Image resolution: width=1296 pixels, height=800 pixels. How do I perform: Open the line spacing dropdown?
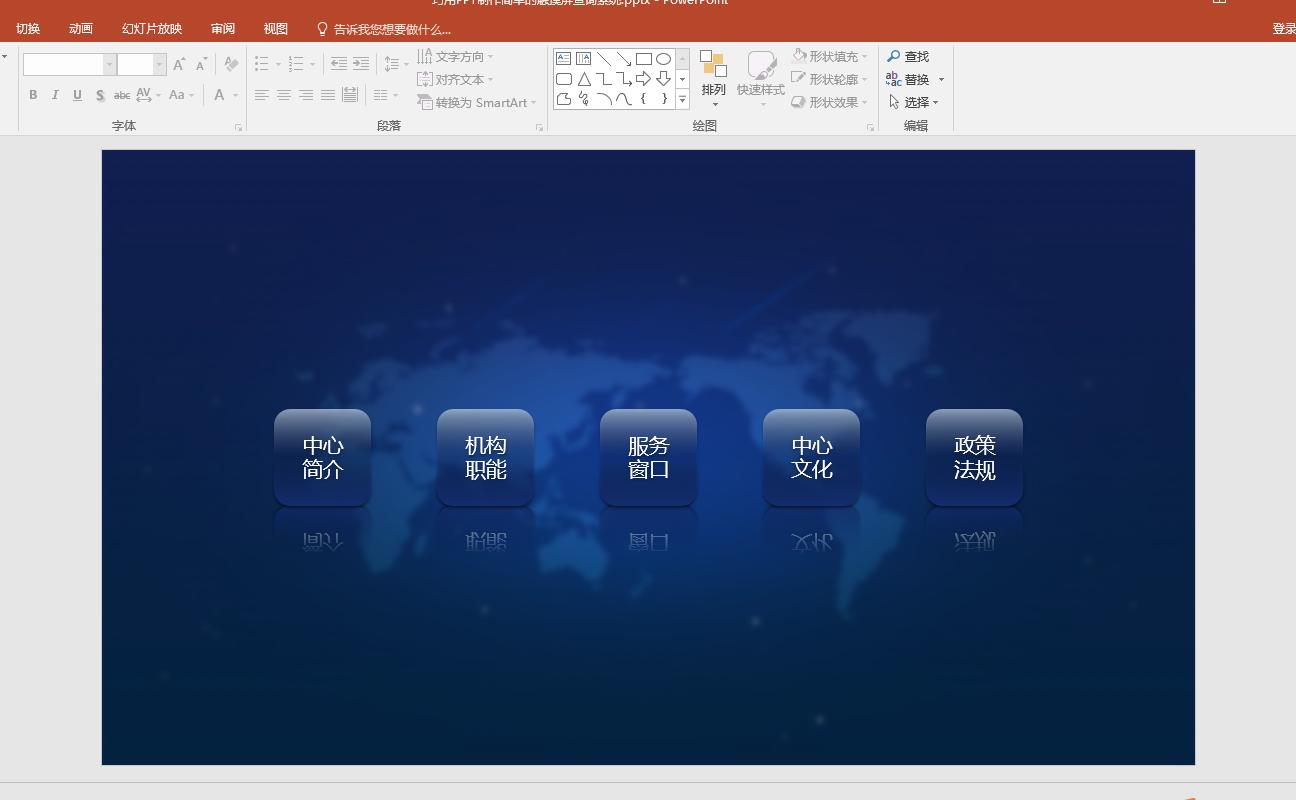click(x=396, y=64)
